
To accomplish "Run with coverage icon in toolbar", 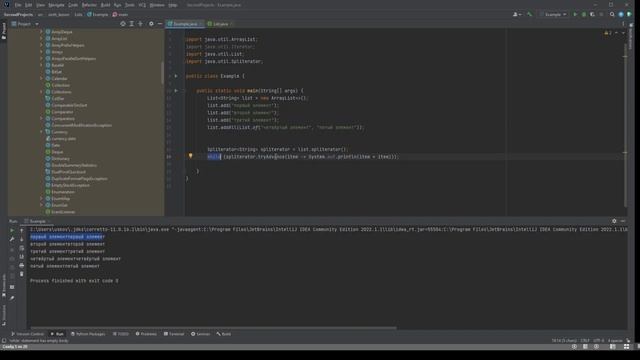I will (592, 14).
